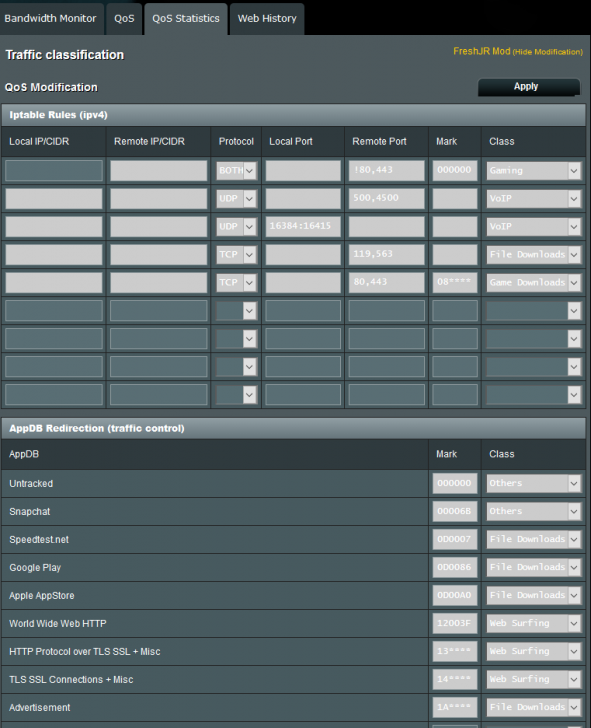The height and width of the screenshot is (728, 591).
Task: Open the BOTH protocol dropdown
Action: pyautogui.click(x=236, y=171)
